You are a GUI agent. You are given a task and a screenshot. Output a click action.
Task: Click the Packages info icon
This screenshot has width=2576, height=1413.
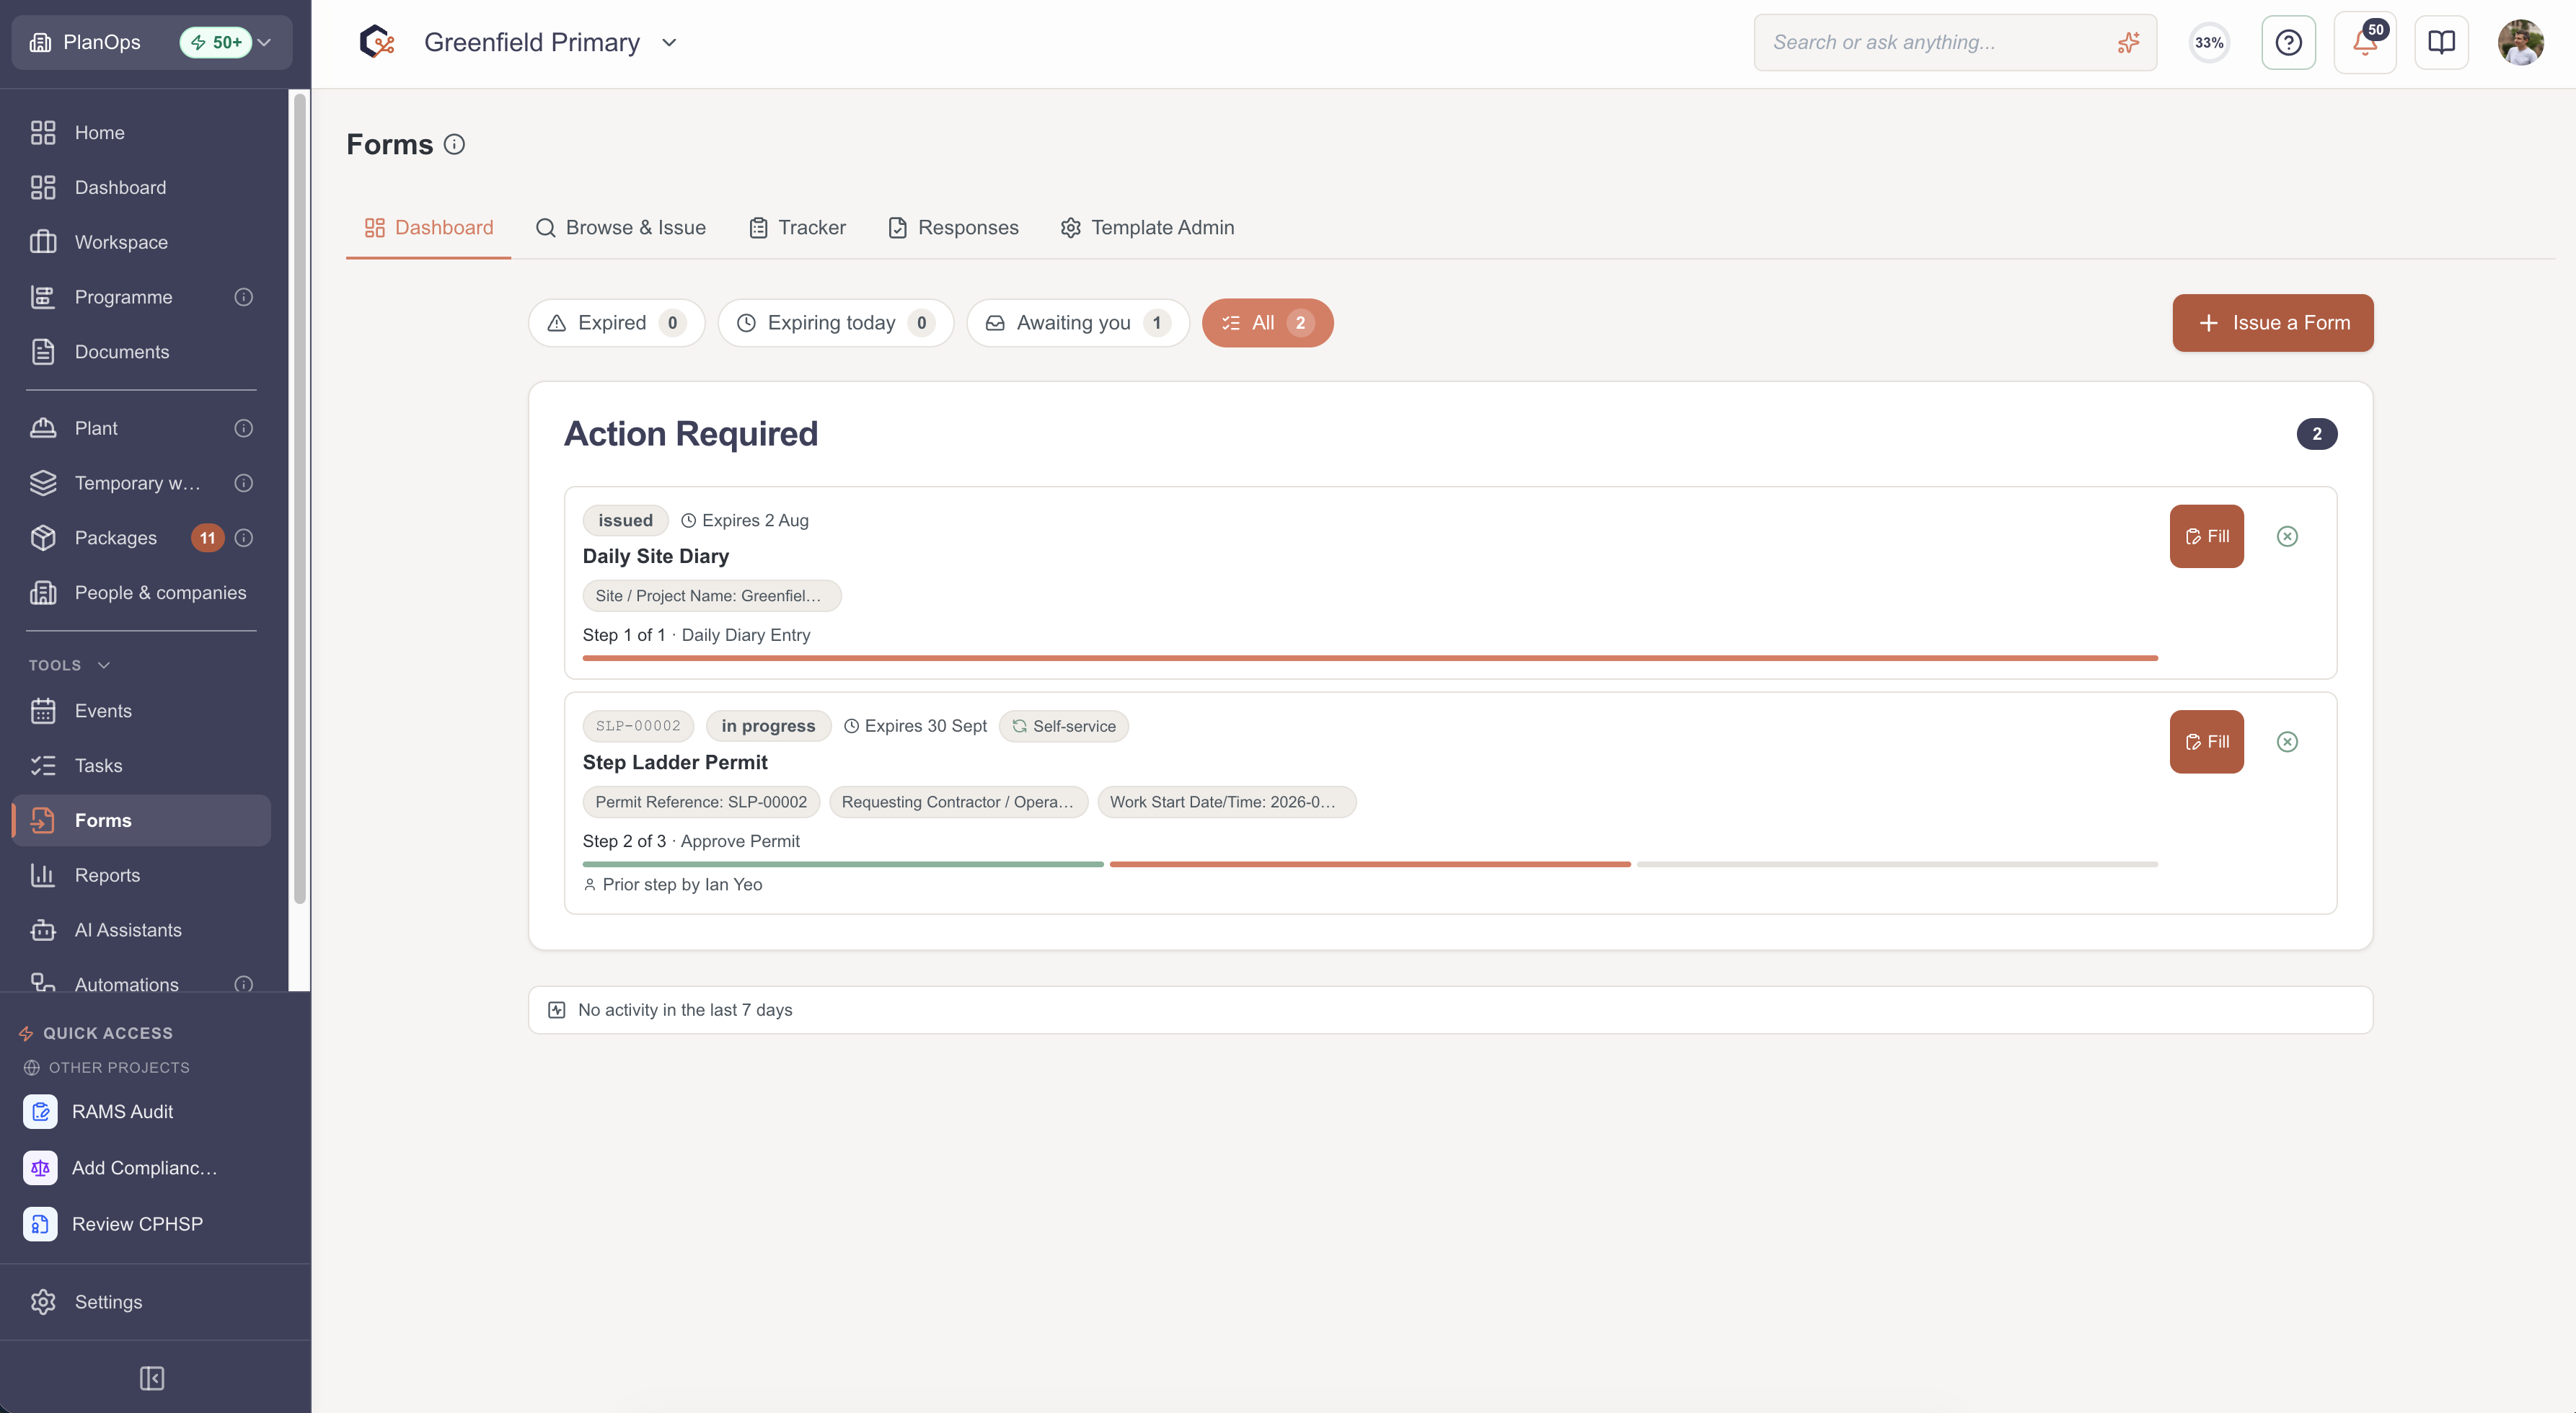click(x=243, y=538)
